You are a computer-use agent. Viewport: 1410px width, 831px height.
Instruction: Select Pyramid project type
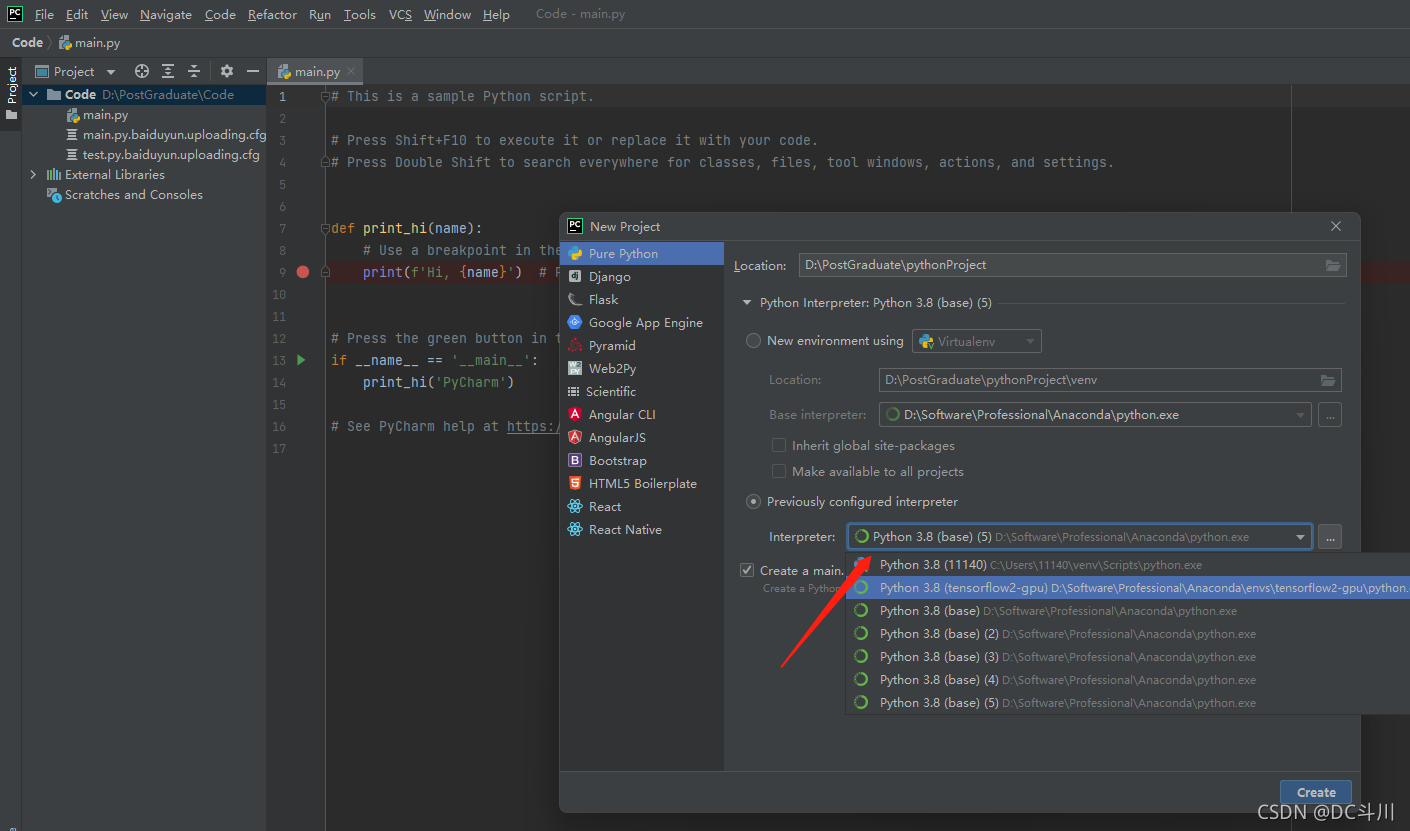pyautogui.click(x=642, y=346)
